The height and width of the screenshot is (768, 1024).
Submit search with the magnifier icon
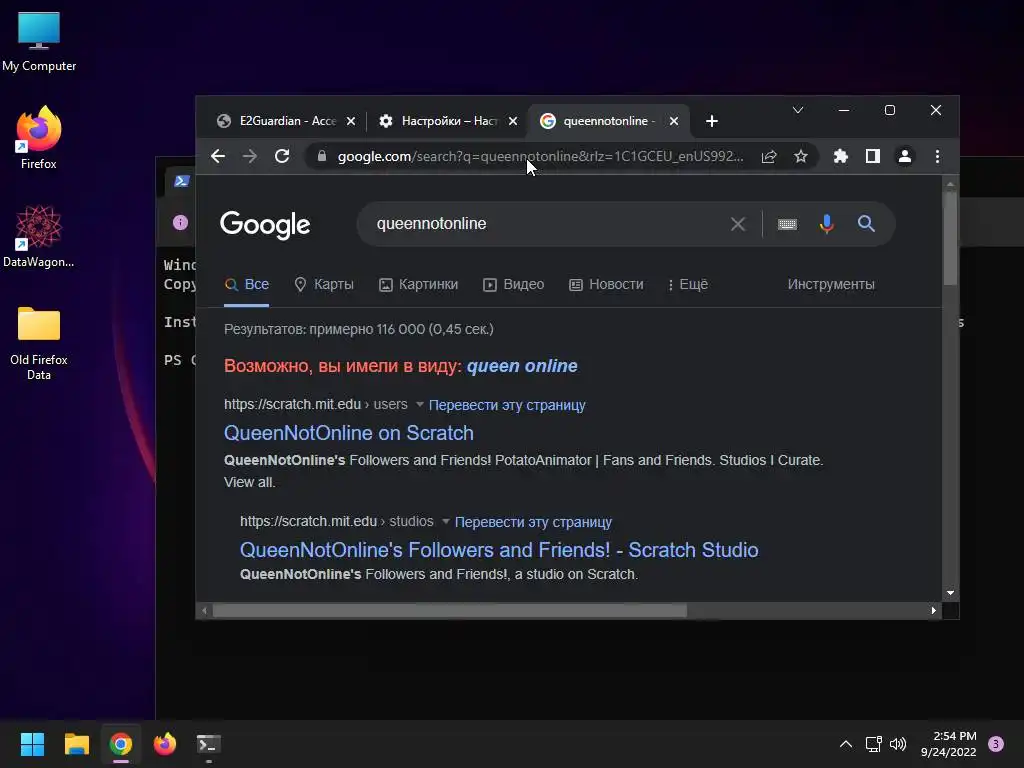point(866,224)
